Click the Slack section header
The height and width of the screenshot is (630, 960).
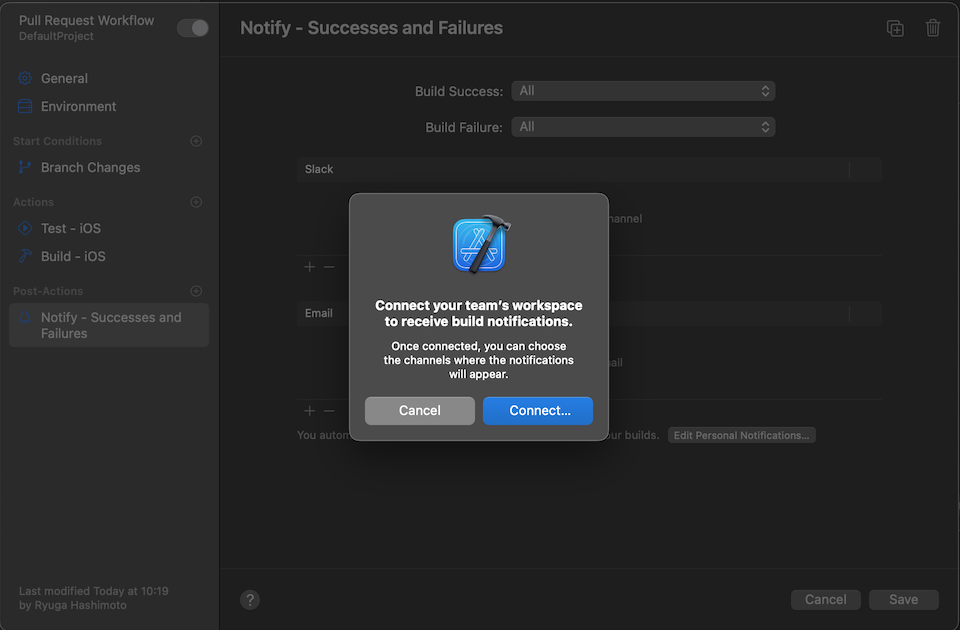pos(589,170)
